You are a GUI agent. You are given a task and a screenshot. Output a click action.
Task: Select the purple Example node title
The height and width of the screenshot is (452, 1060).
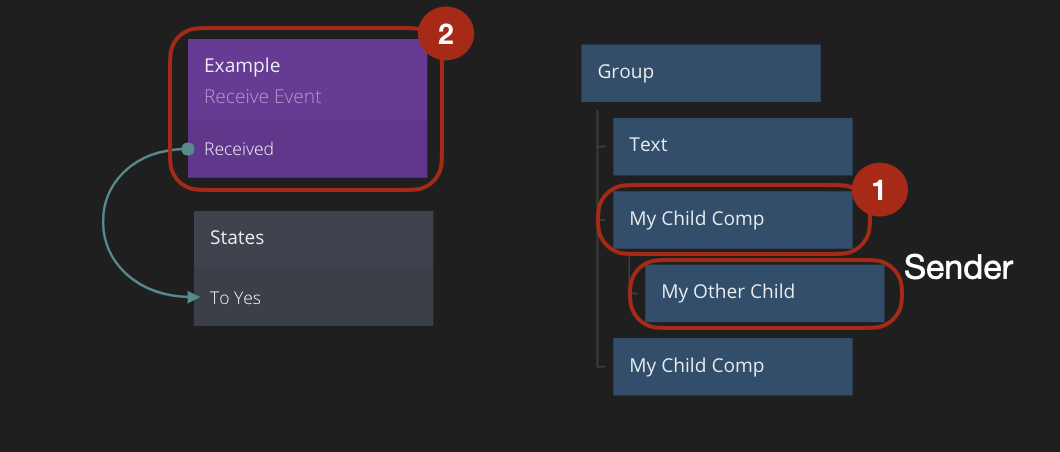pyautogui.click(x=242, y=66)
